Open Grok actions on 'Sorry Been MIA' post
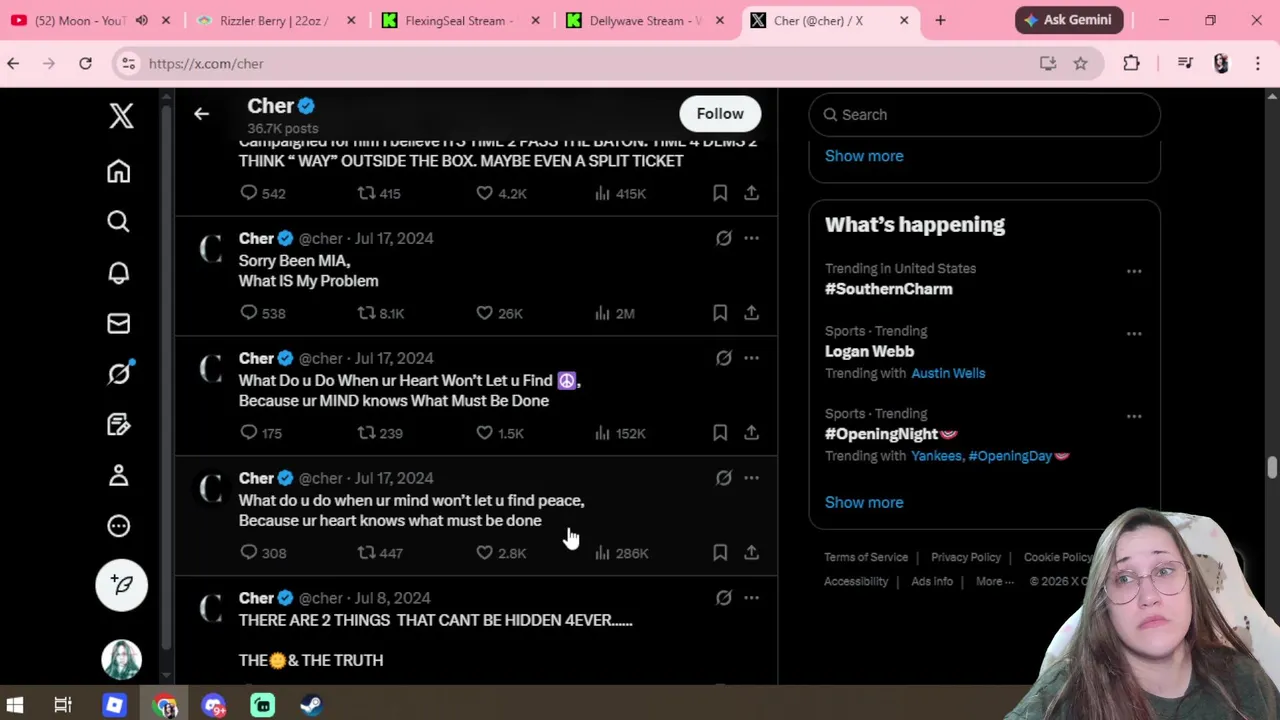Viewport: 1280px width, 720px height. tap(723, 238)
